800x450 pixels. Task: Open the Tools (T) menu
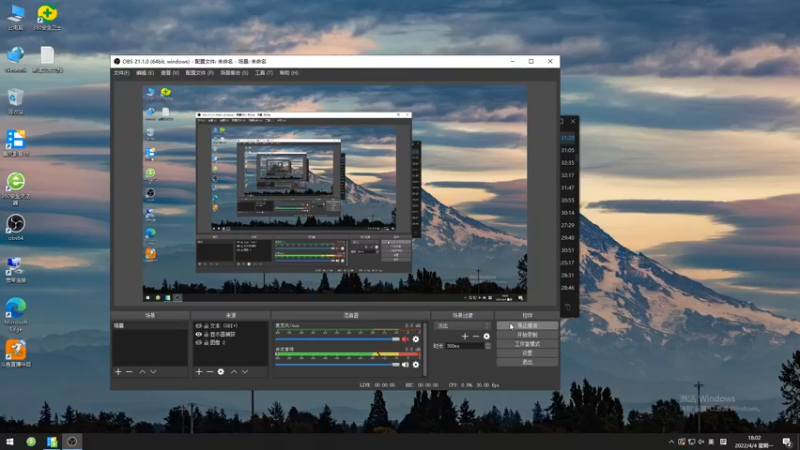point(264,73)
